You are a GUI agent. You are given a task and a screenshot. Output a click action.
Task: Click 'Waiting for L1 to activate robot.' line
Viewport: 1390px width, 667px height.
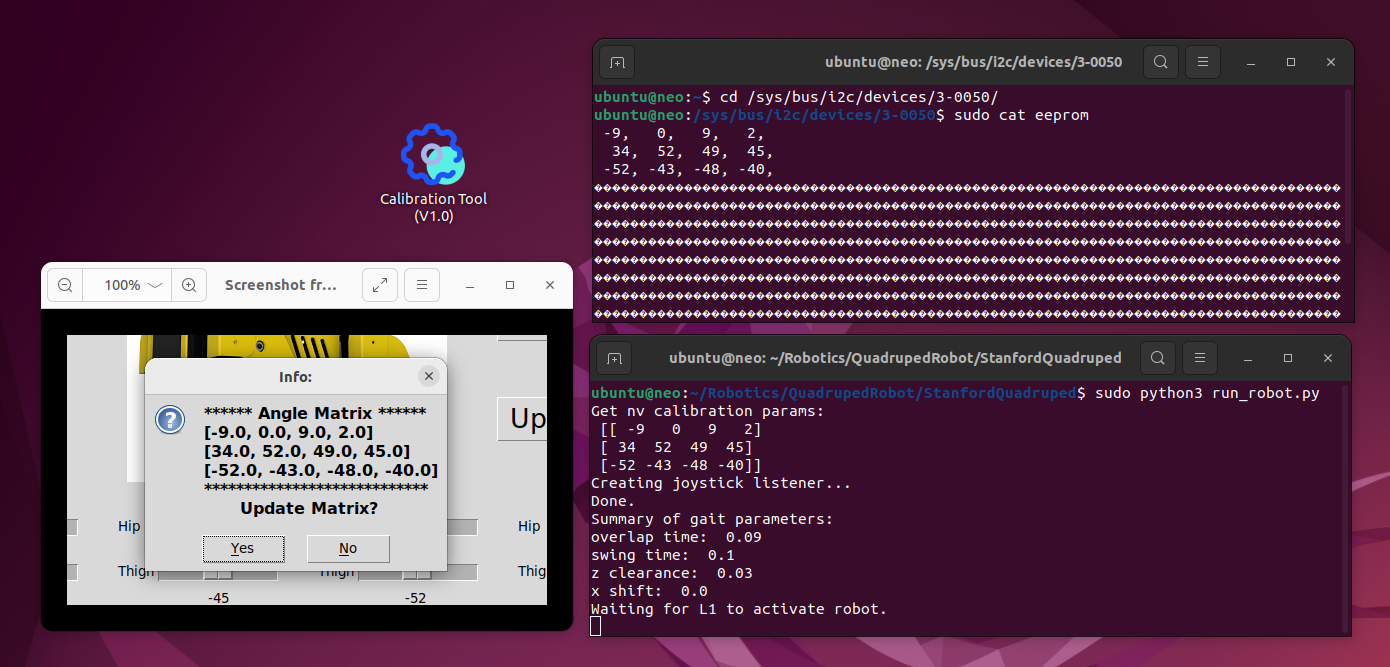tap(739, 609)
